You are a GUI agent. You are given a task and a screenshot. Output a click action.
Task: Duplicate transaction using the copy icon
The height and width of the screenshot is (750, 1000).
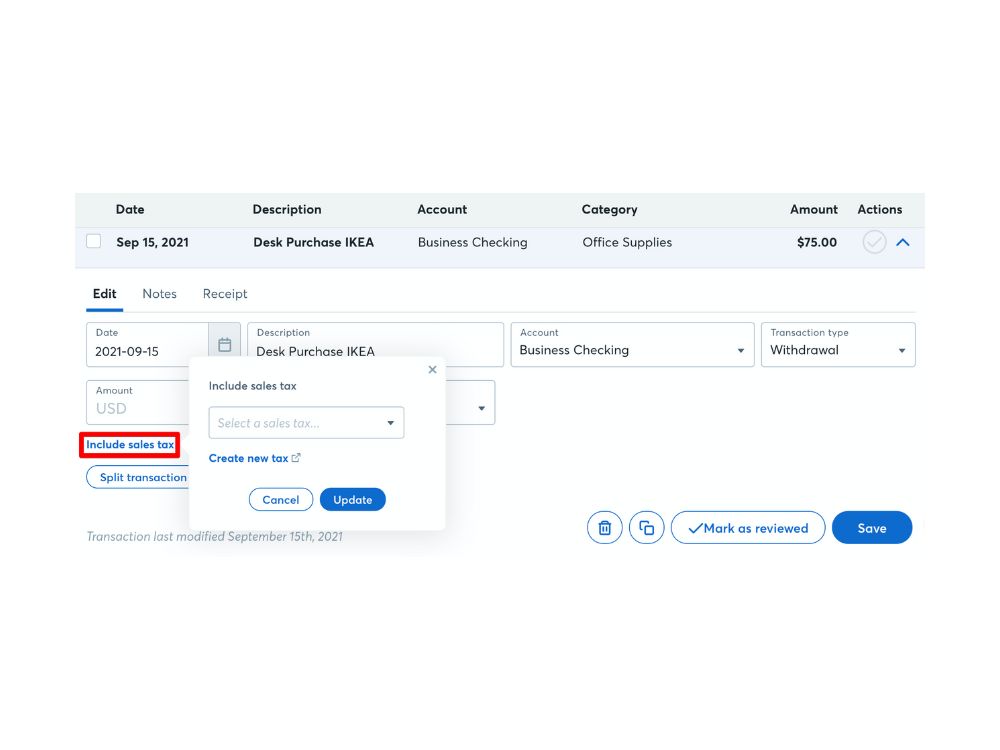646,527
